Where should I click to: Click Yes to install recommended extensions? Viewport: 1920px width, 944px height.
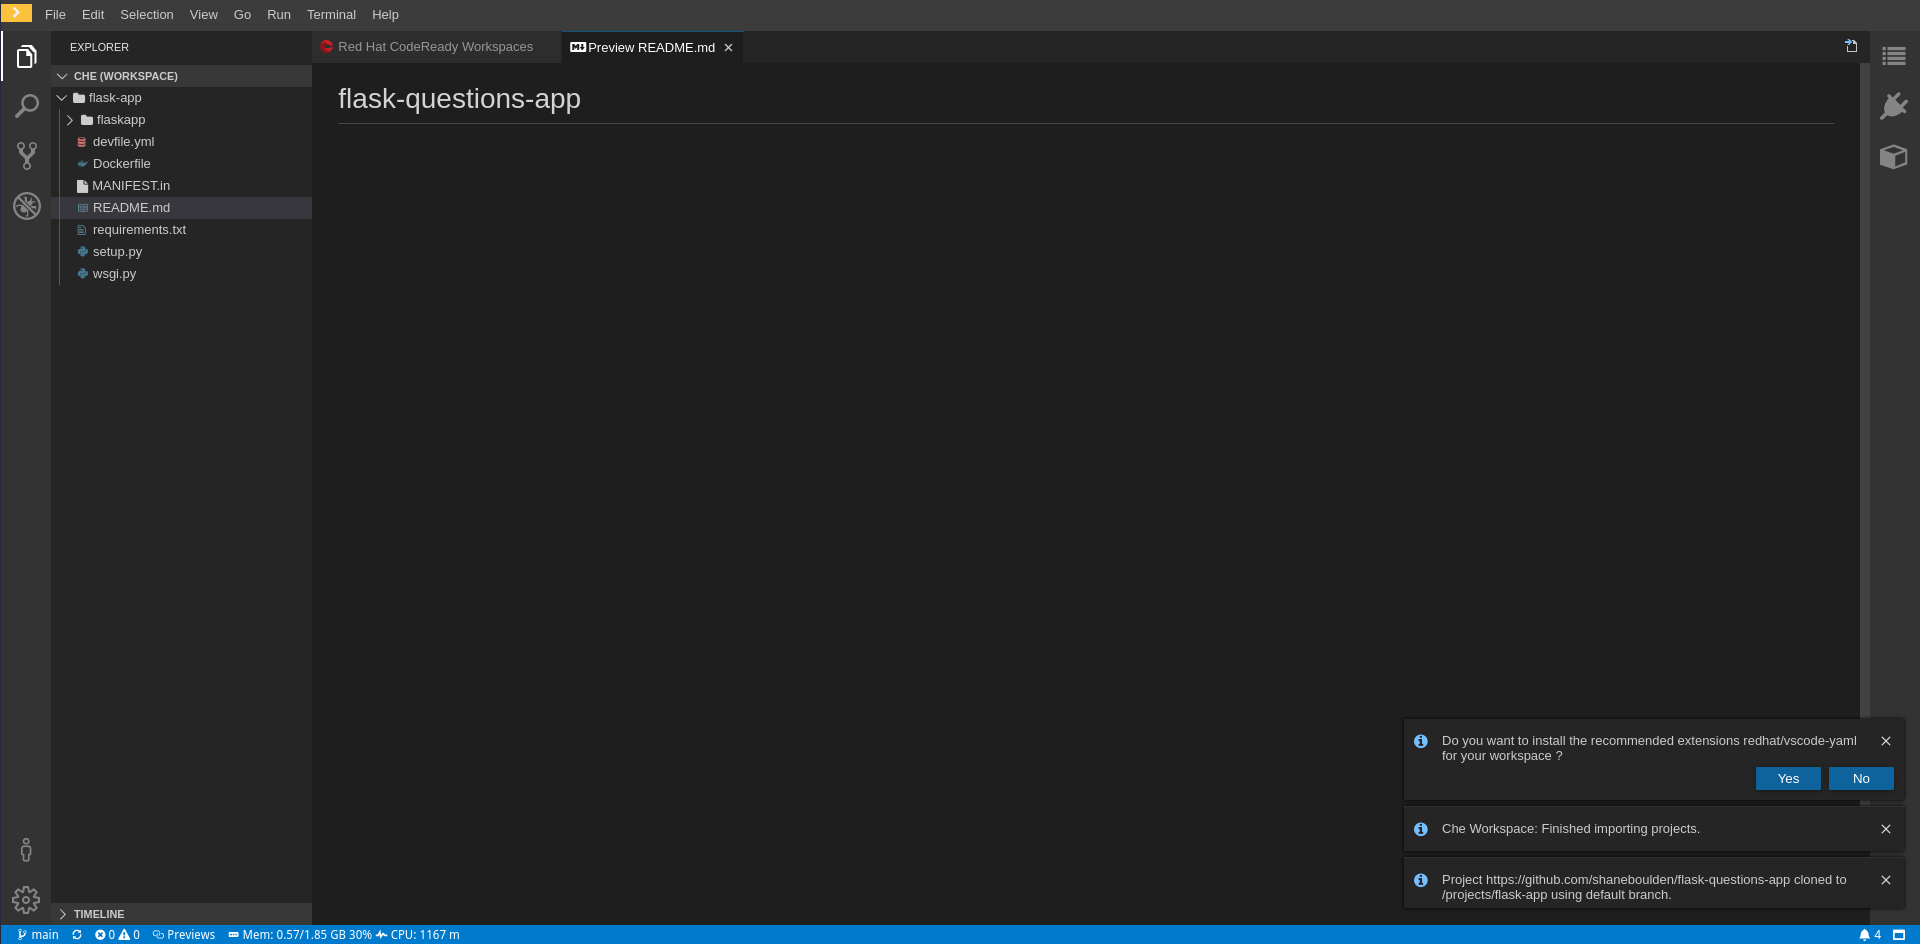(1787, 779)
